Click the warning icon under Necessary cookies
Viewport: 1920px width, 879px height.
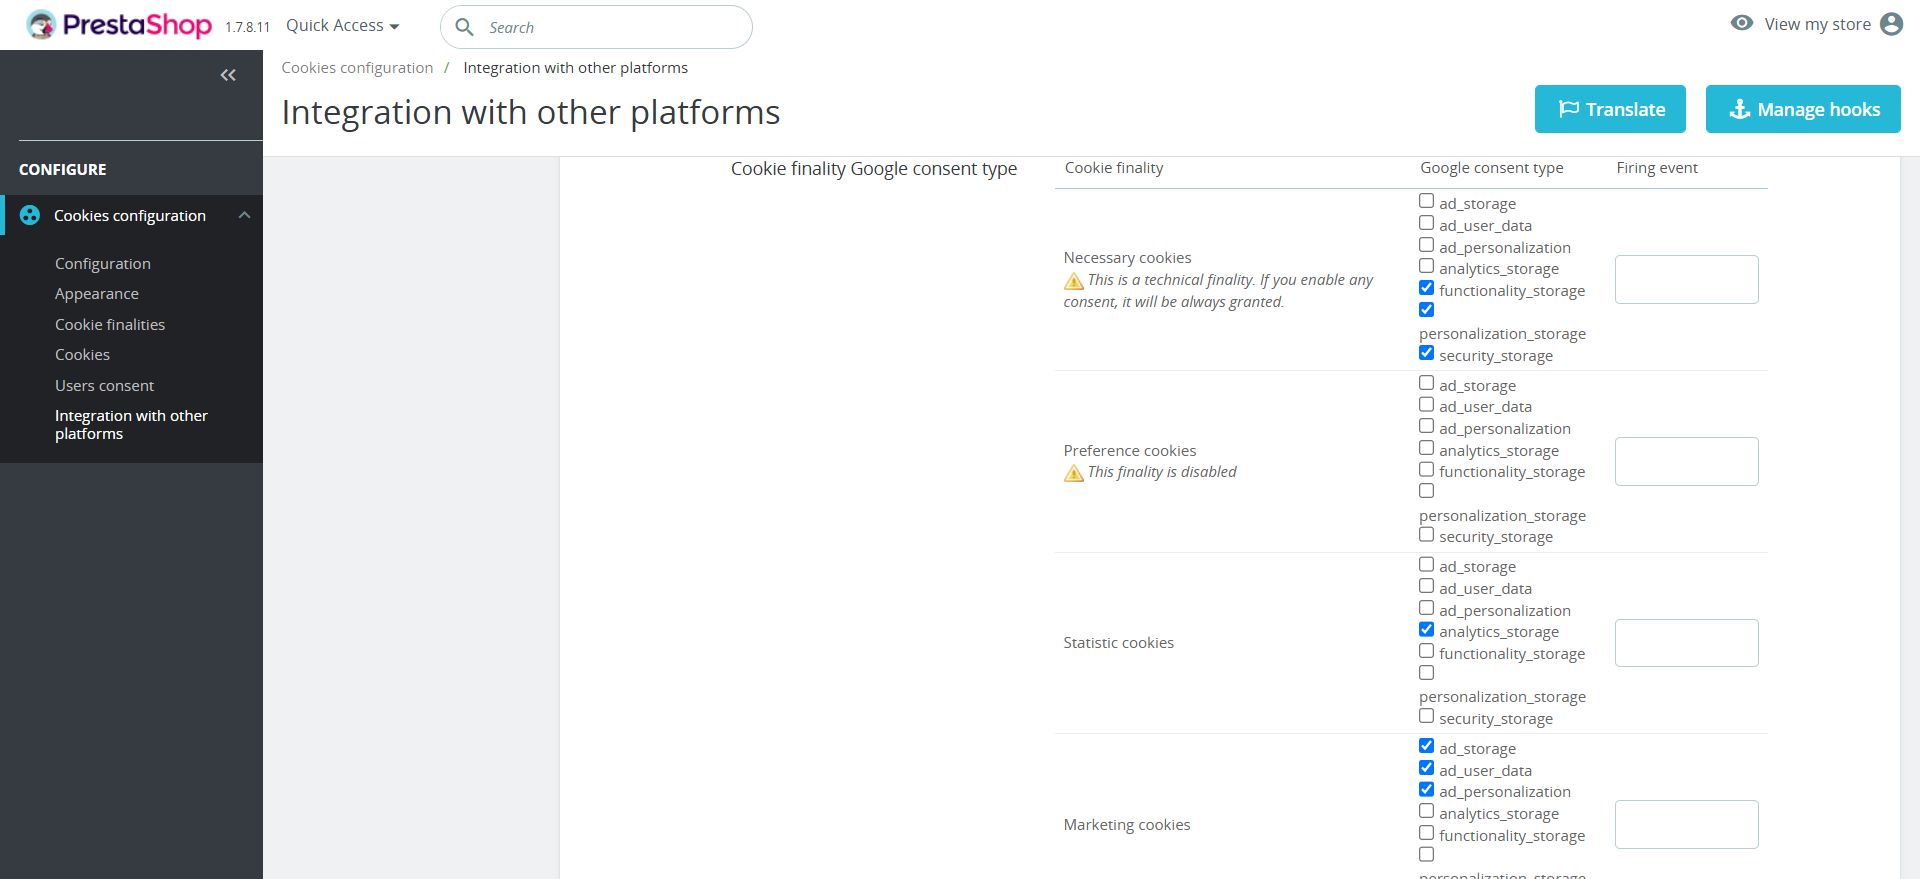point(1074,281)
